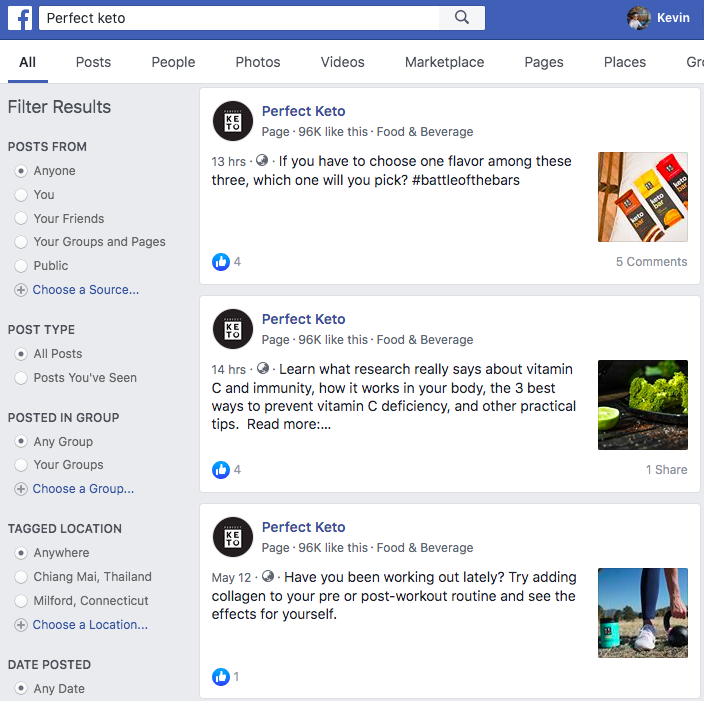The image size is (704, 701).
Task: Open broccoli and lime post thumbnail
Action: (x=642, y=405)
